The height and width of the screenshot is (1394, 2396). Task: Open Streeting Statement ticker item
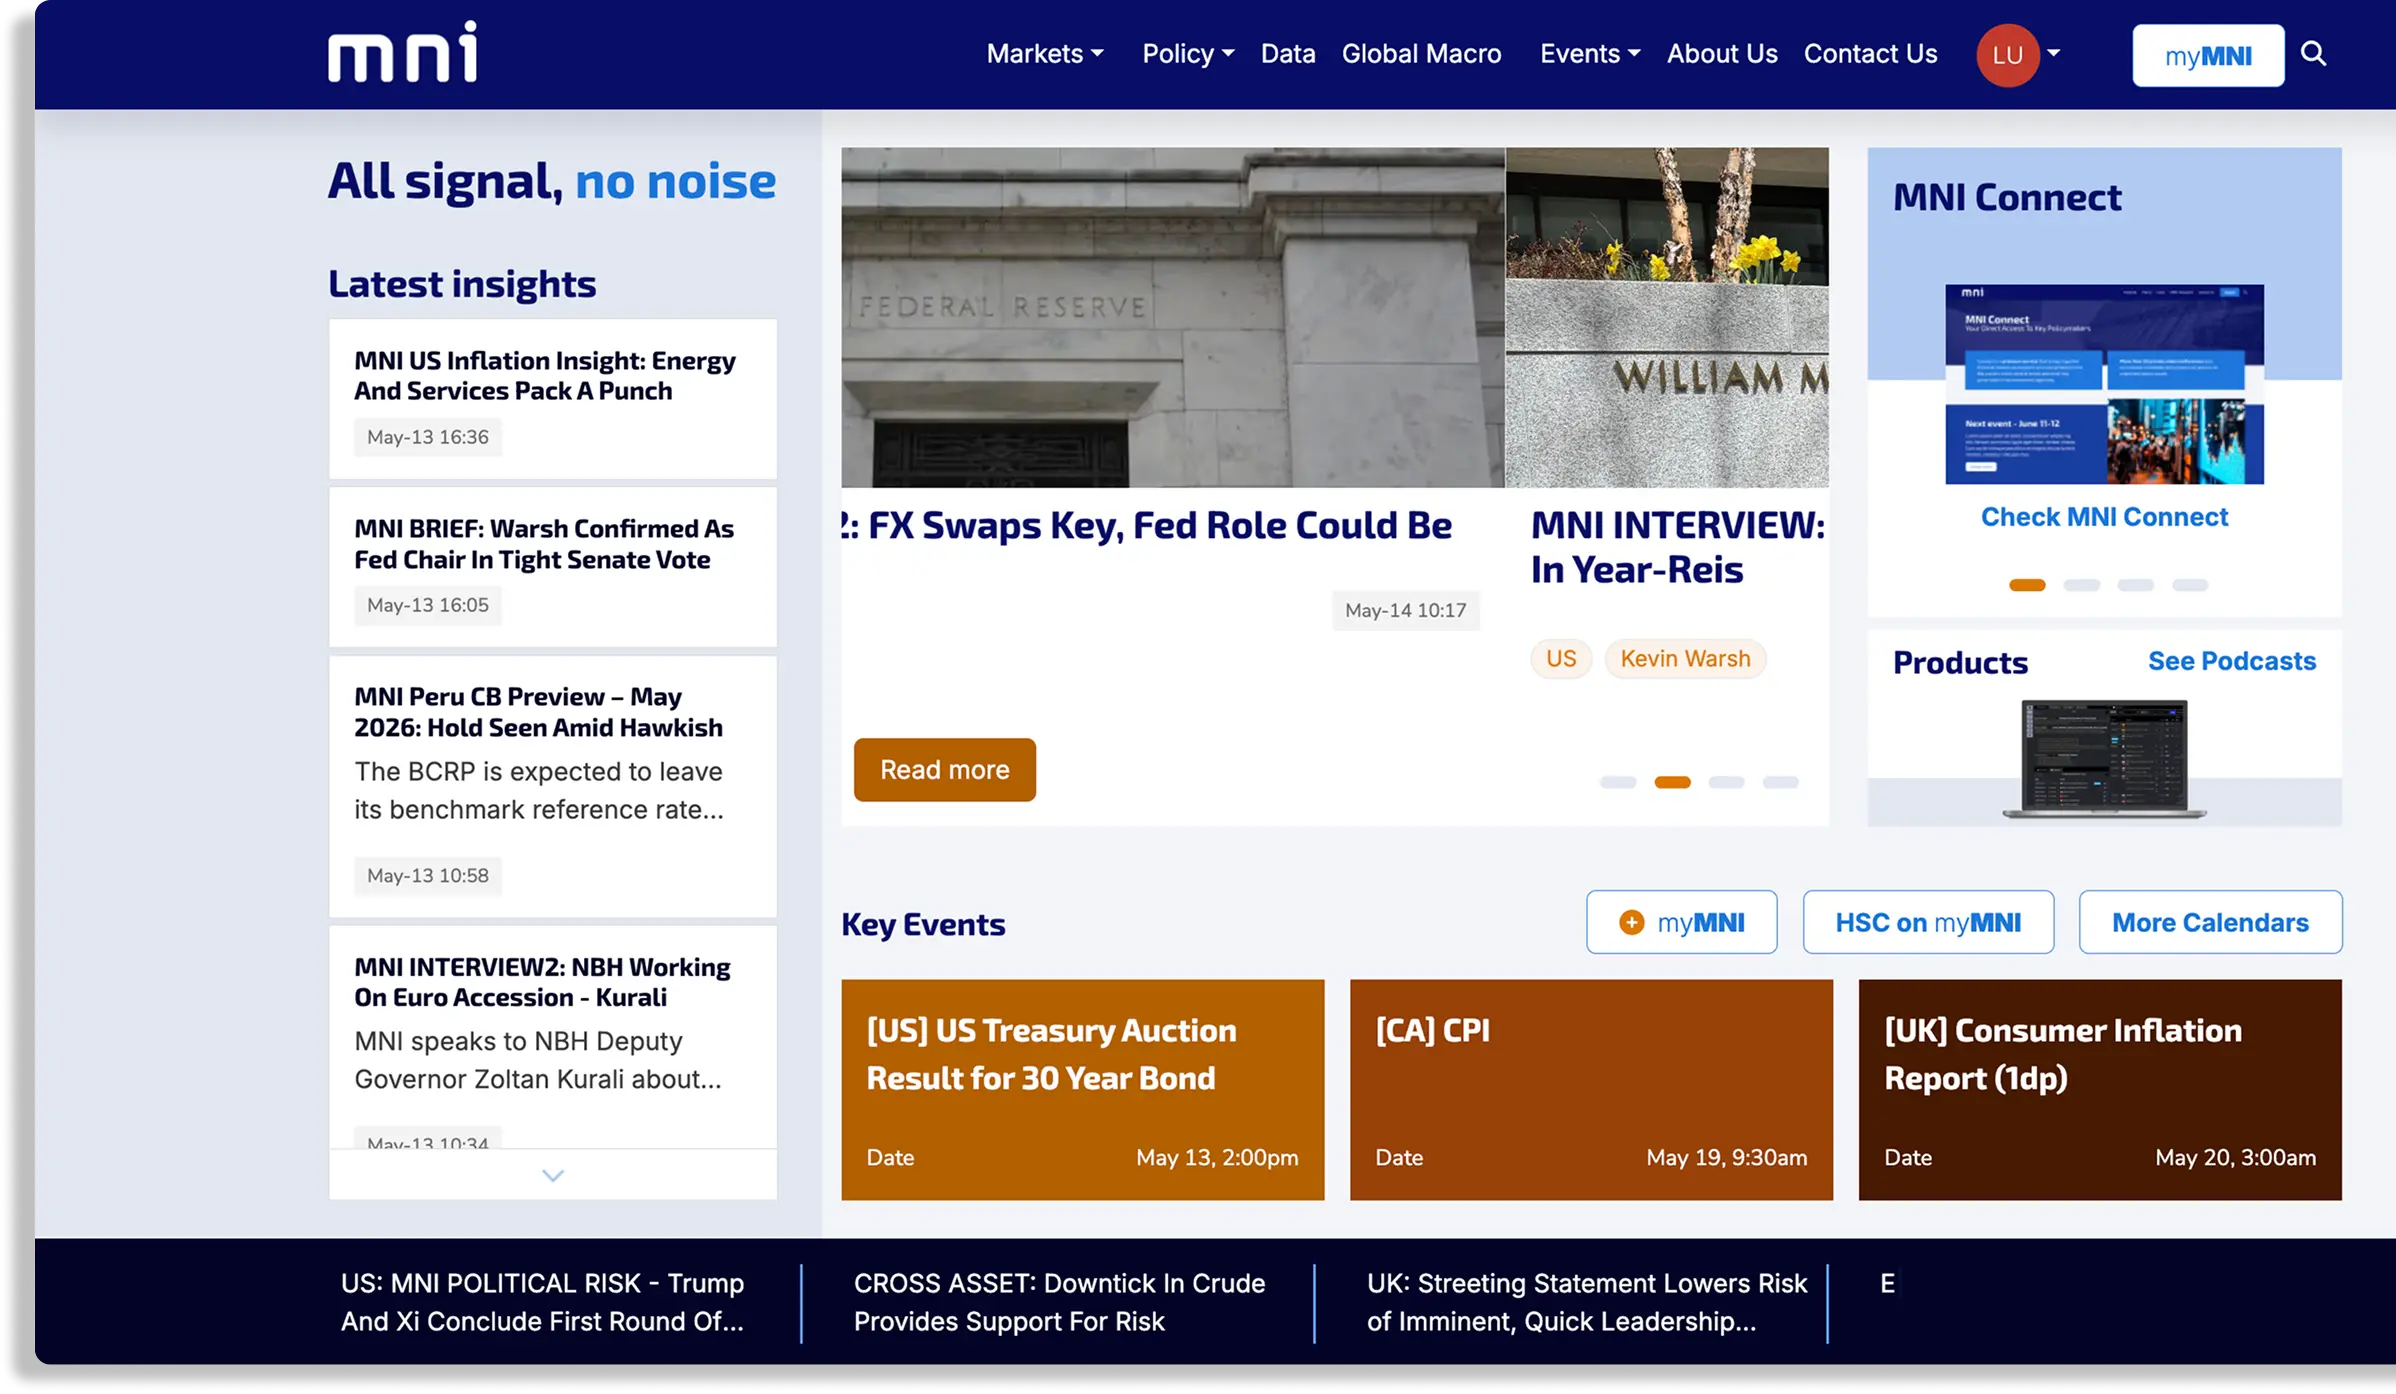pyautogui.click(x=1586, y=1302)
